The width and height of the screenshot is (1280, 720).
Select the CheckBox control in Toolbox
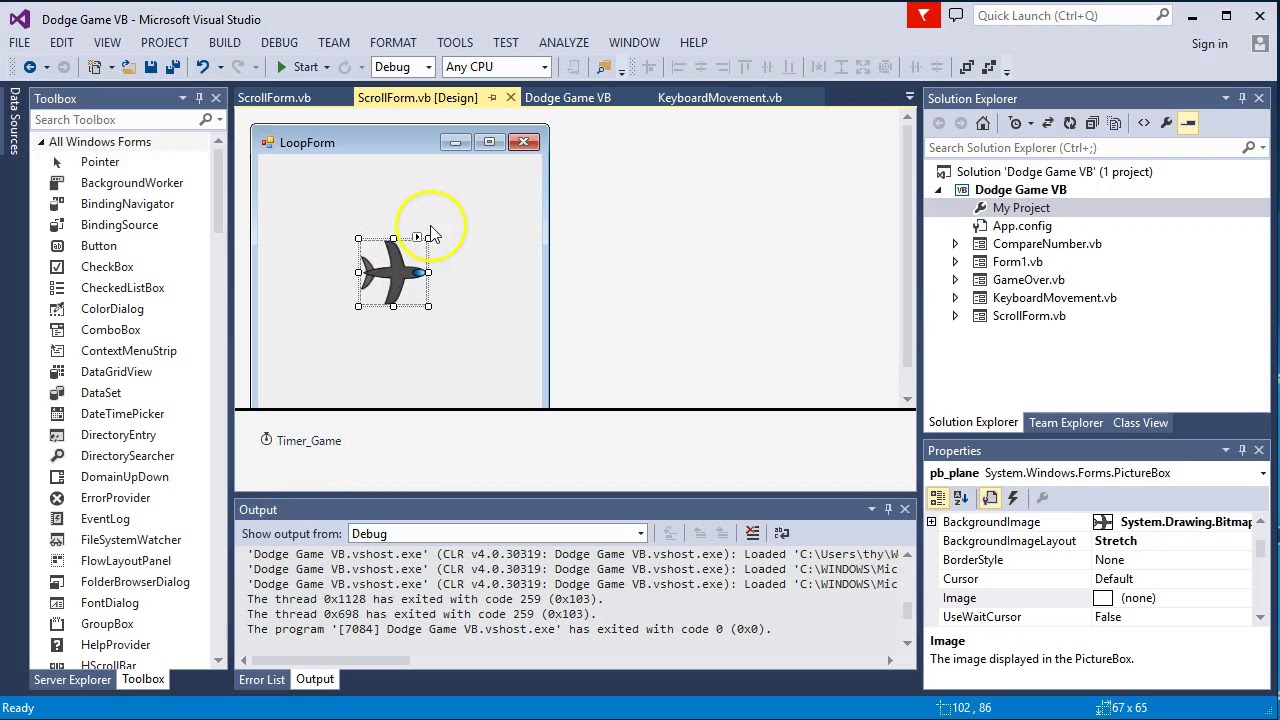[107, 267]
